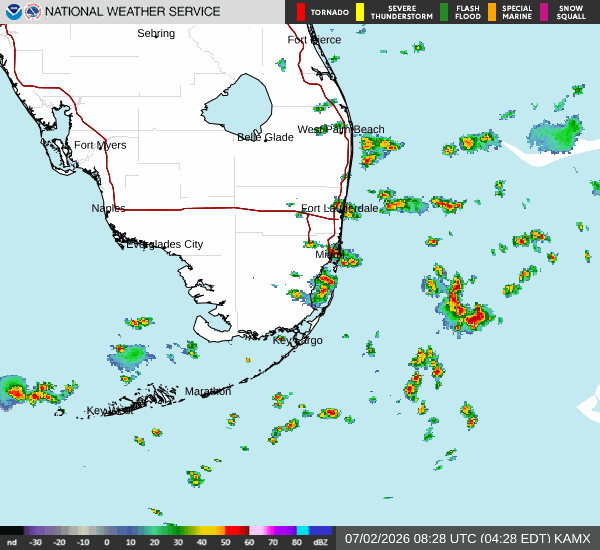
Task: Click the Fort Myers city label
Action: [x=100, y=145]
